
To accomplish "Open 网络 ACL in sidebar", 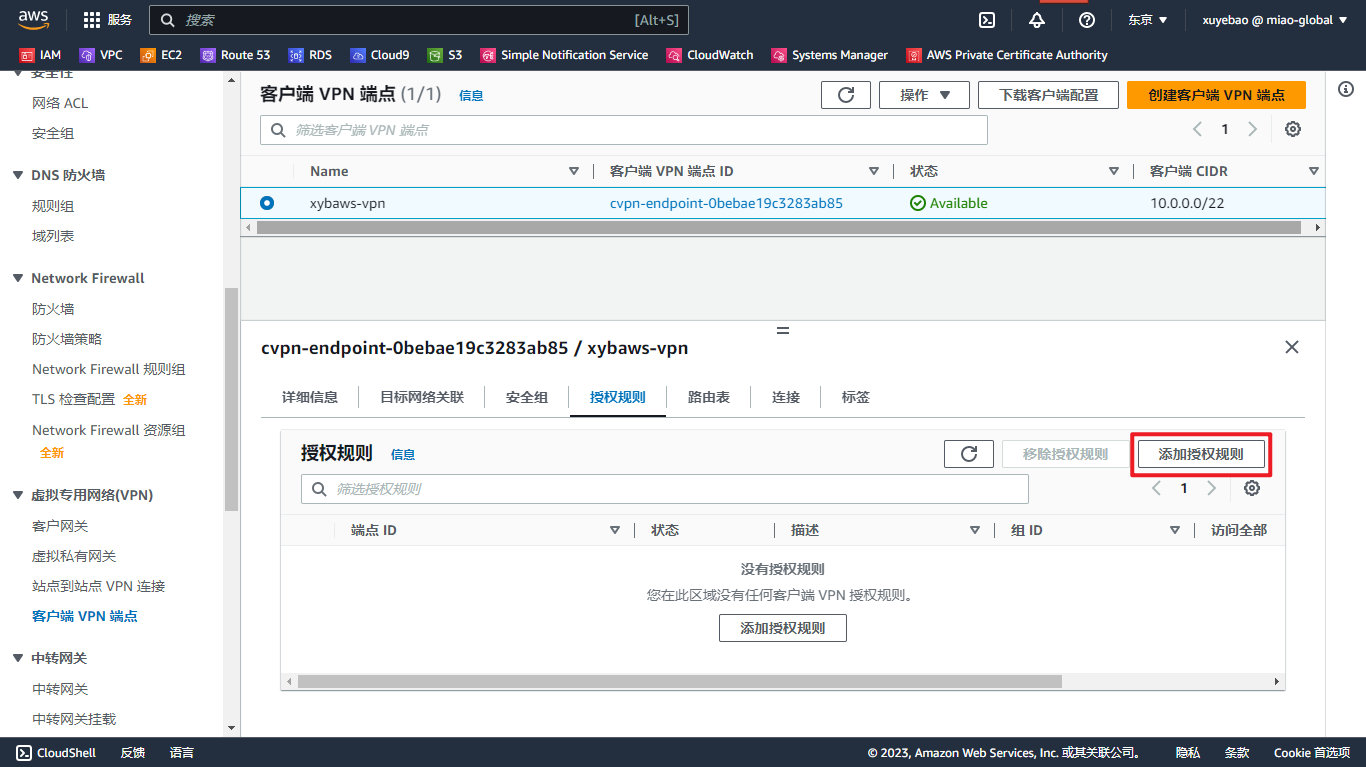I will point(60,103).
